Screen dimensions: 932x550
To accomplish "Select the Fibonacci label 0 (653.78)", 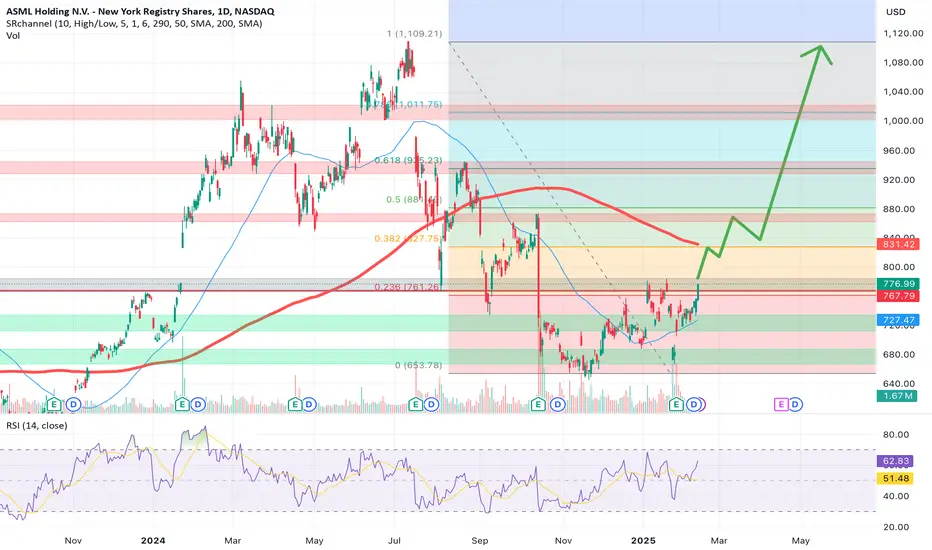I will pos(418,365).
